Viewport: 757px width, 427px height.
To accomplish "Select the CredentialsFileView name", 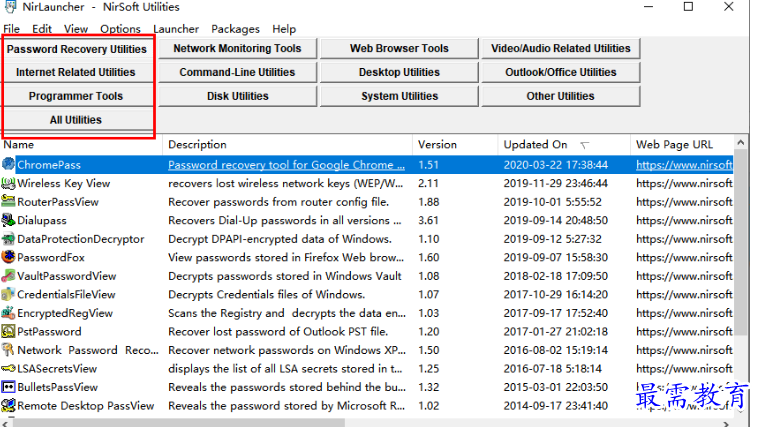I will [66, 294].
